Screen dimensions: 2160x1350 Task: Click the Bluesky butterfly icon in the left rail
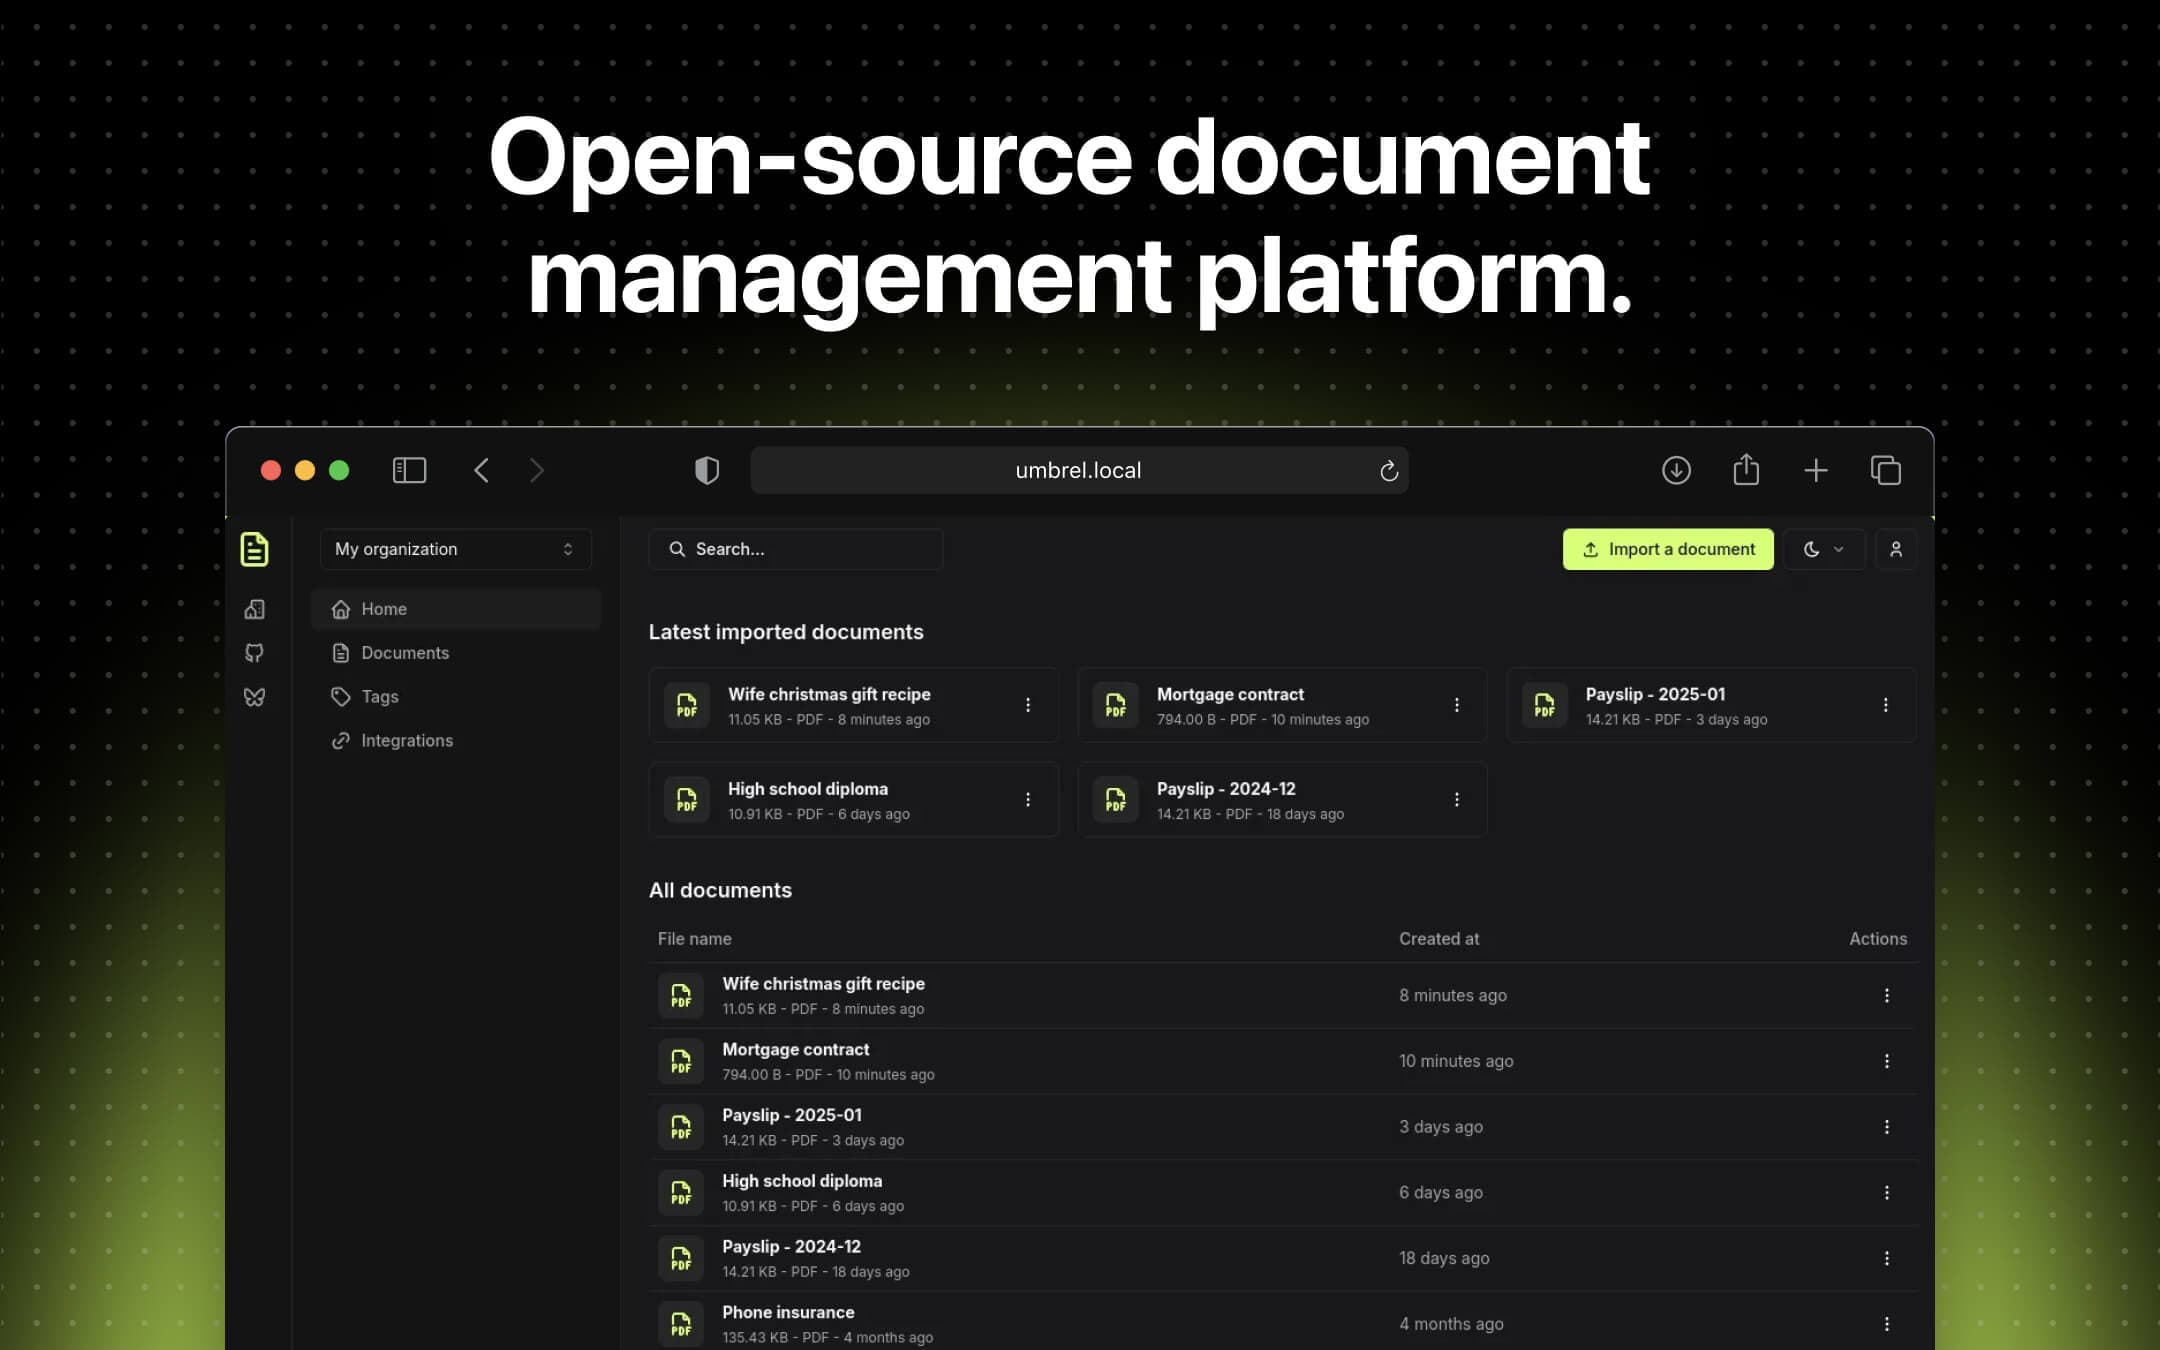click(x=255, y=697)
